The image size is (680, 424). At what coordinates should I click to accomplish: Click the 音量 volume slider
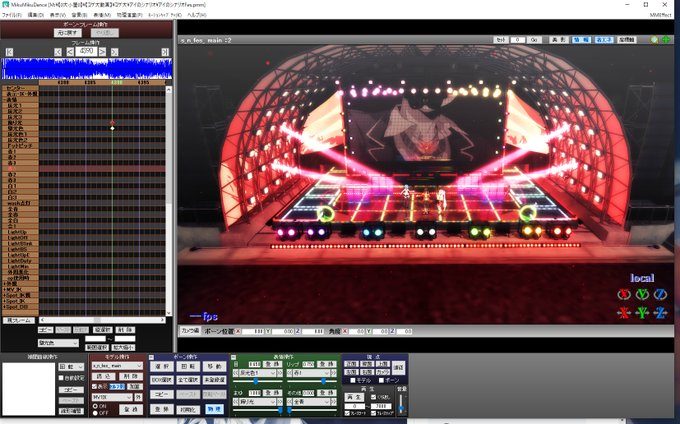click(x=402, y=403)
